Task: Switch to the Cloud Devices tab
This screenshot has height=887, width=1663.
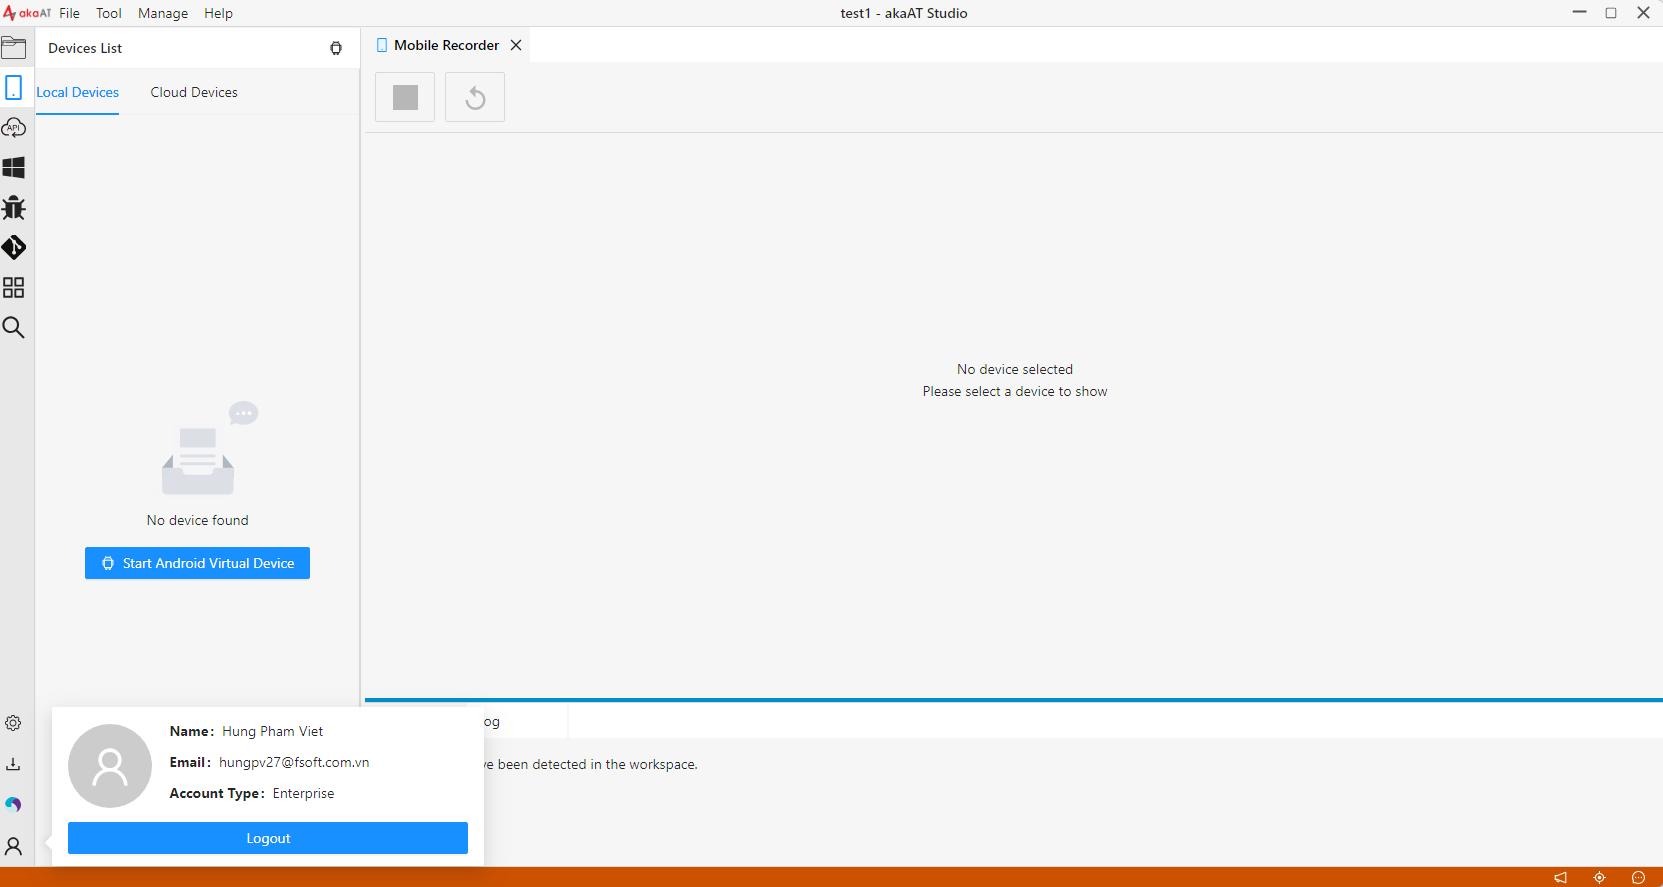Action: coord(194,92)
